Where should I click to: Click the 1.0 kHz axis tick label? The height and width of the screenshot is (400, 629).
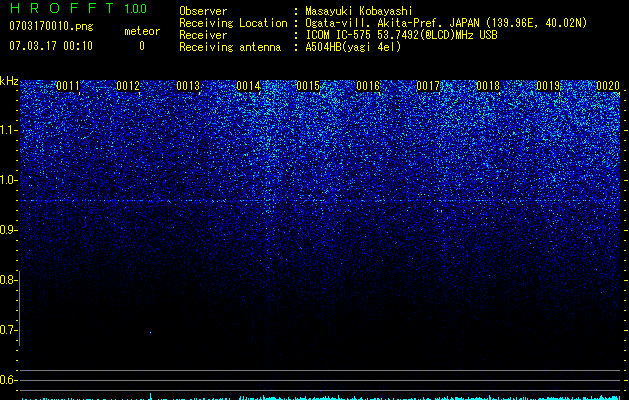click(8, 180)
